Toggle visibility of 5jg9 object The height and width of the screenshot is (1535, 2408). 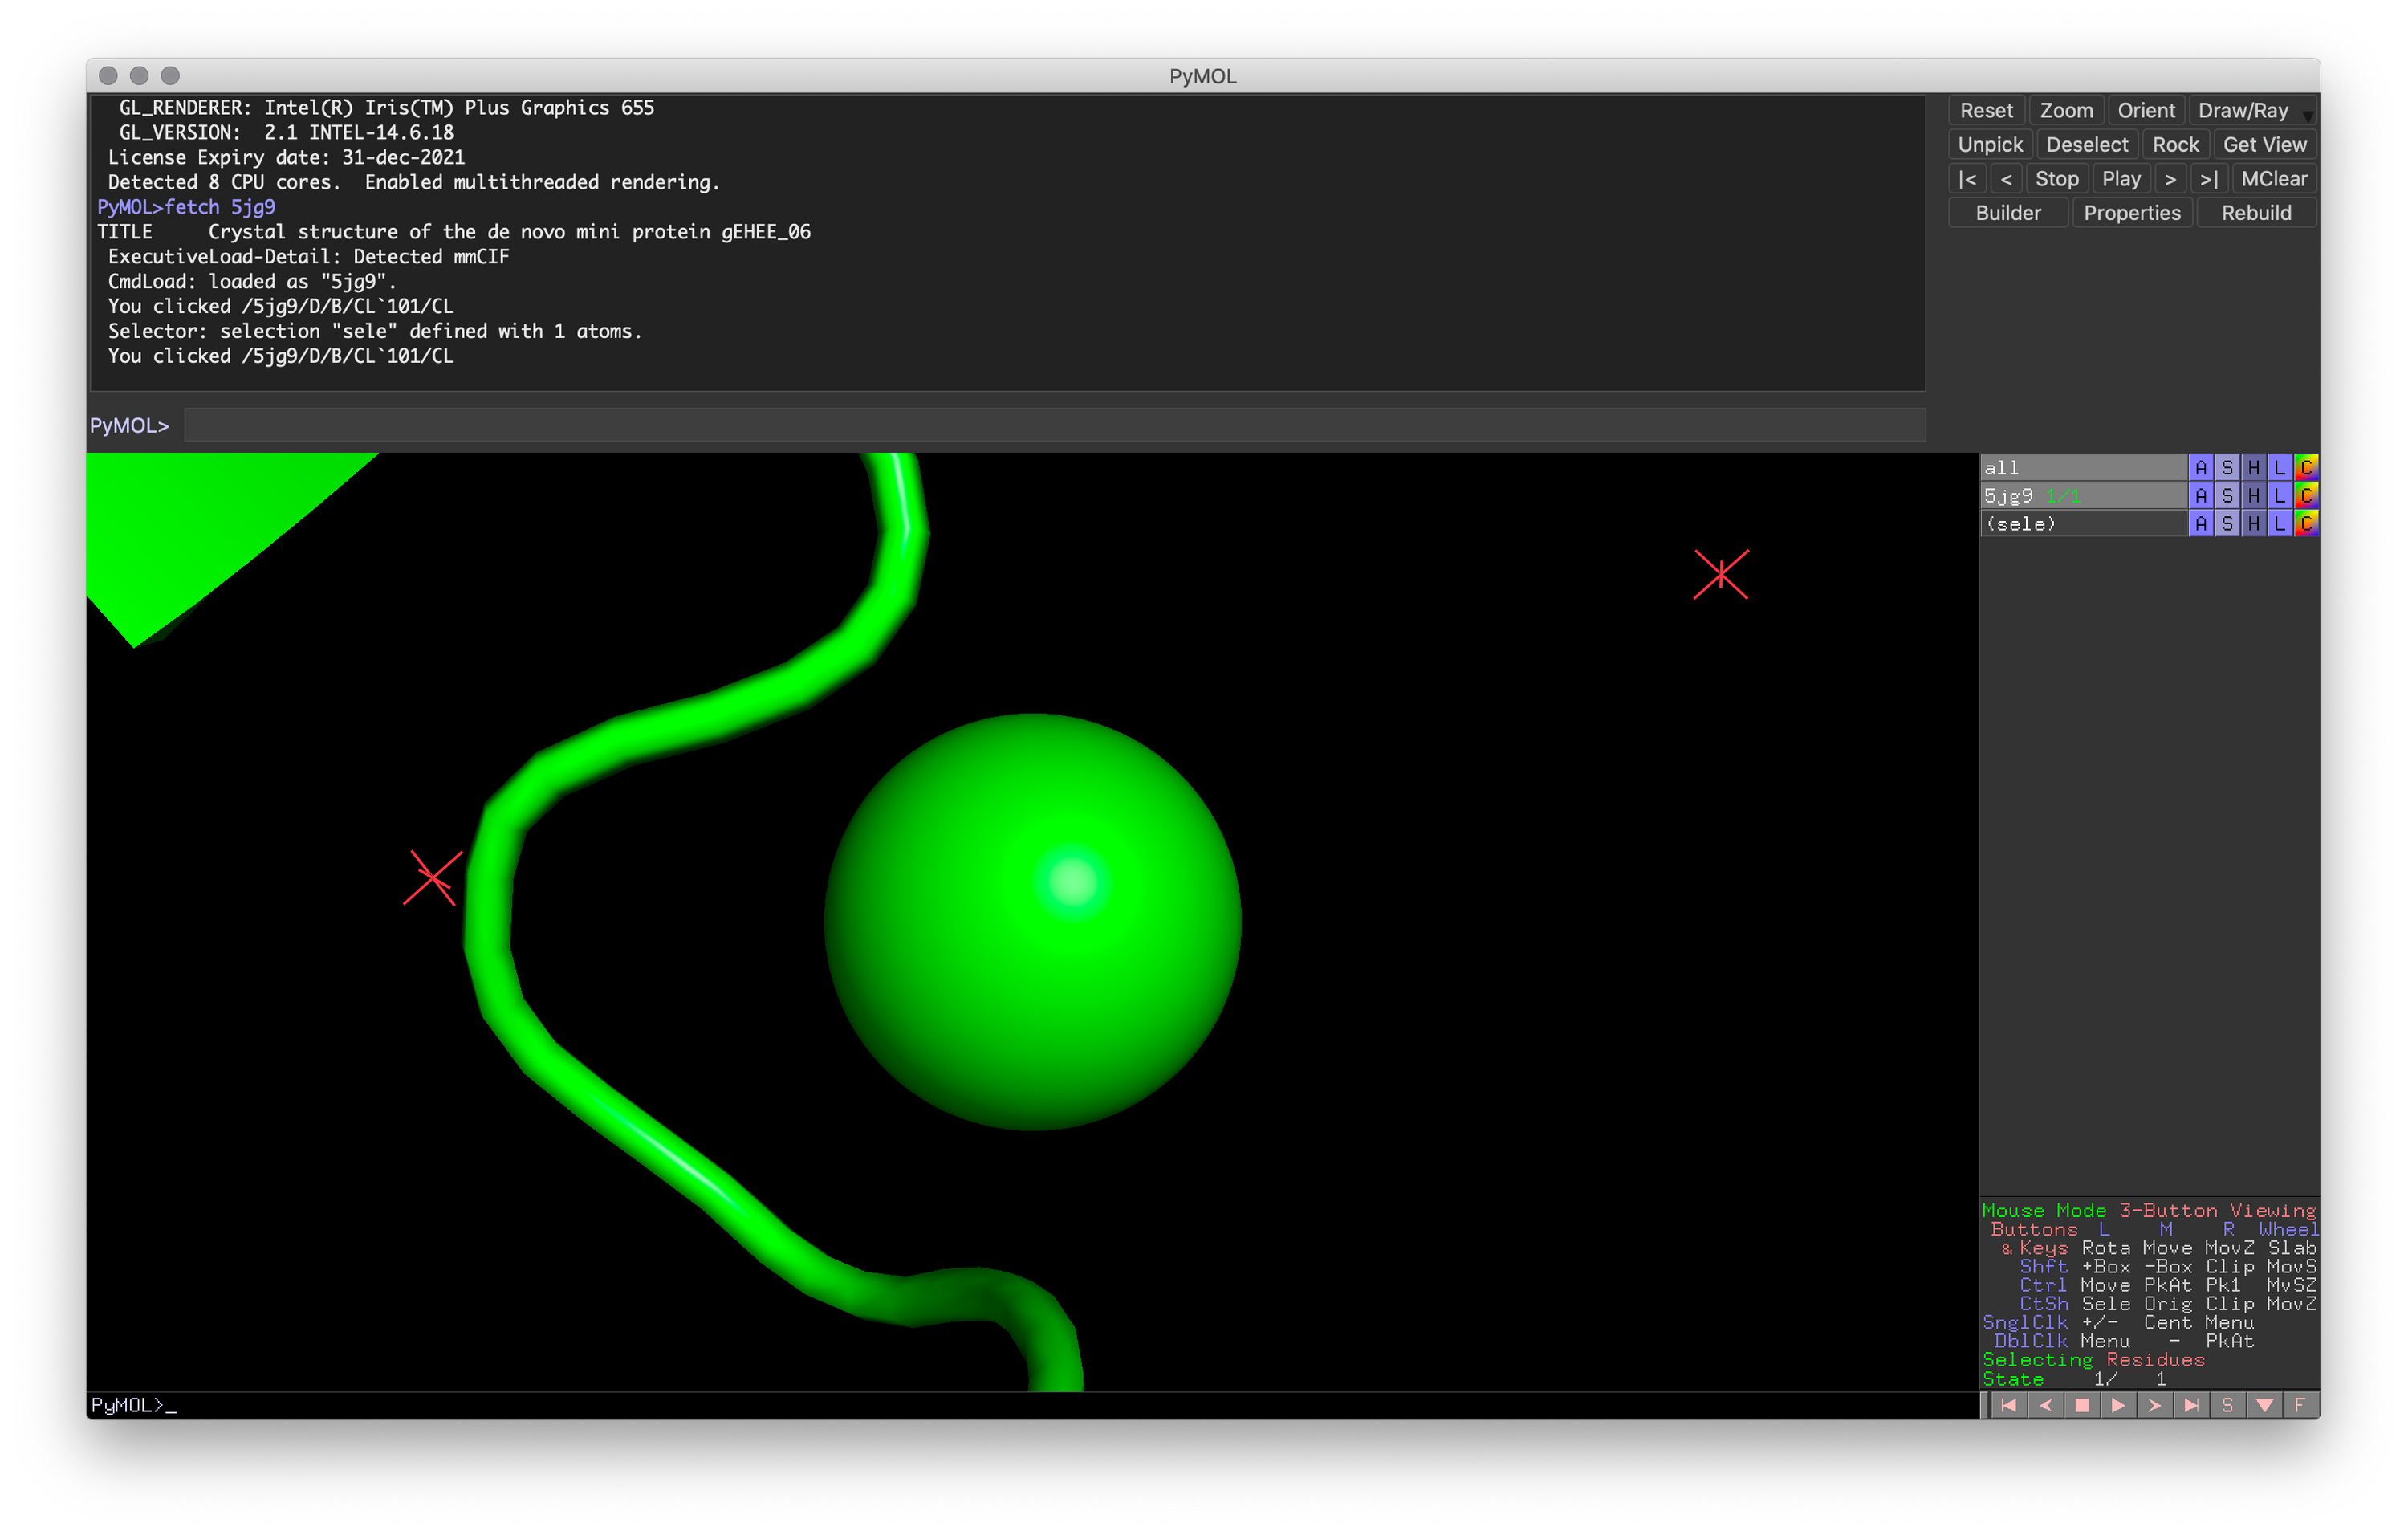click(x=2083, y=495)
